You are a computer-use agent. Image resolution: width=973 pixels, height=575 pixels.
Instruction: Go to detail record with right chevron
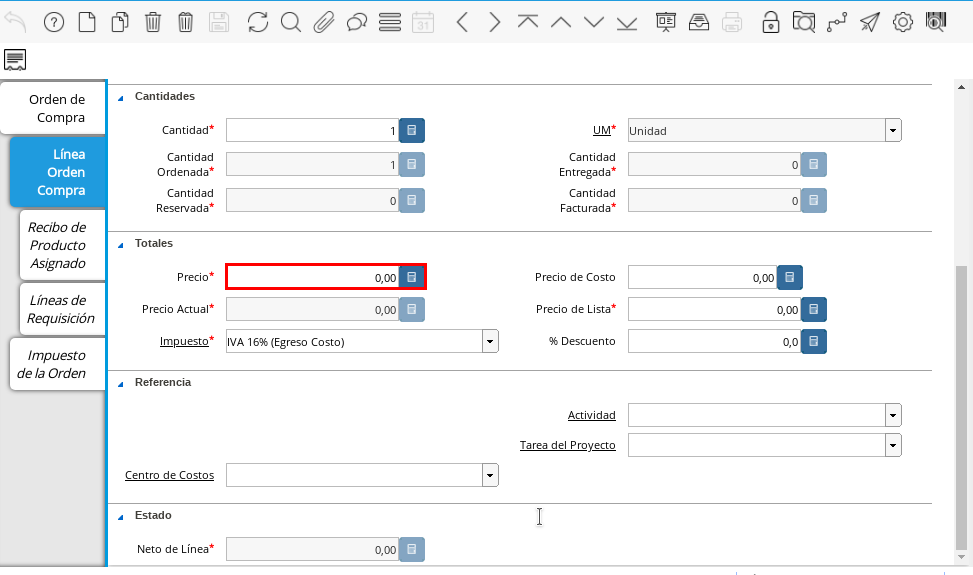click(495, 23)
